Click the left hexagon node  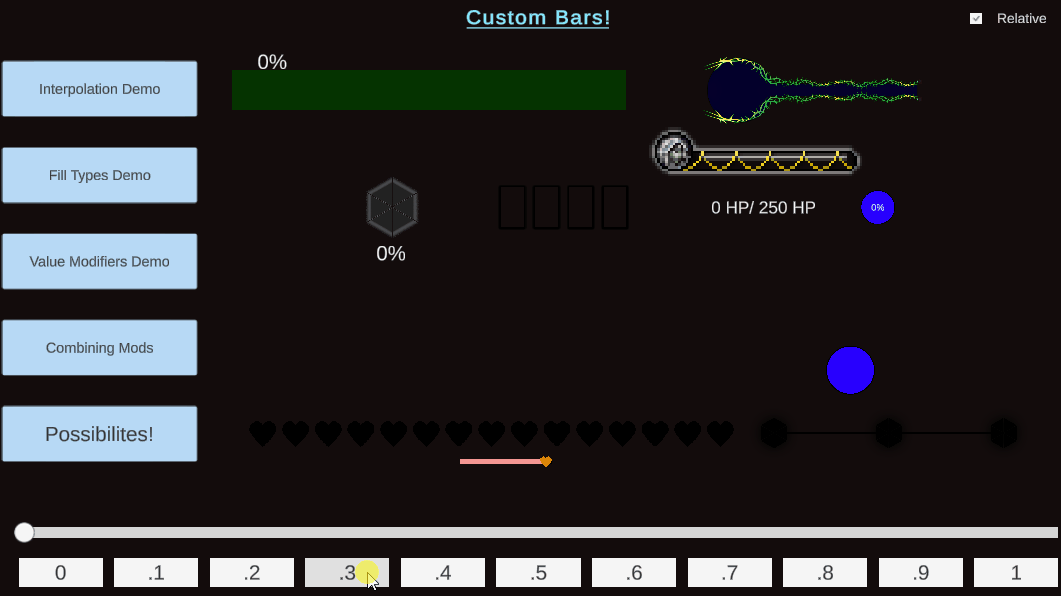tap(774, 433)
